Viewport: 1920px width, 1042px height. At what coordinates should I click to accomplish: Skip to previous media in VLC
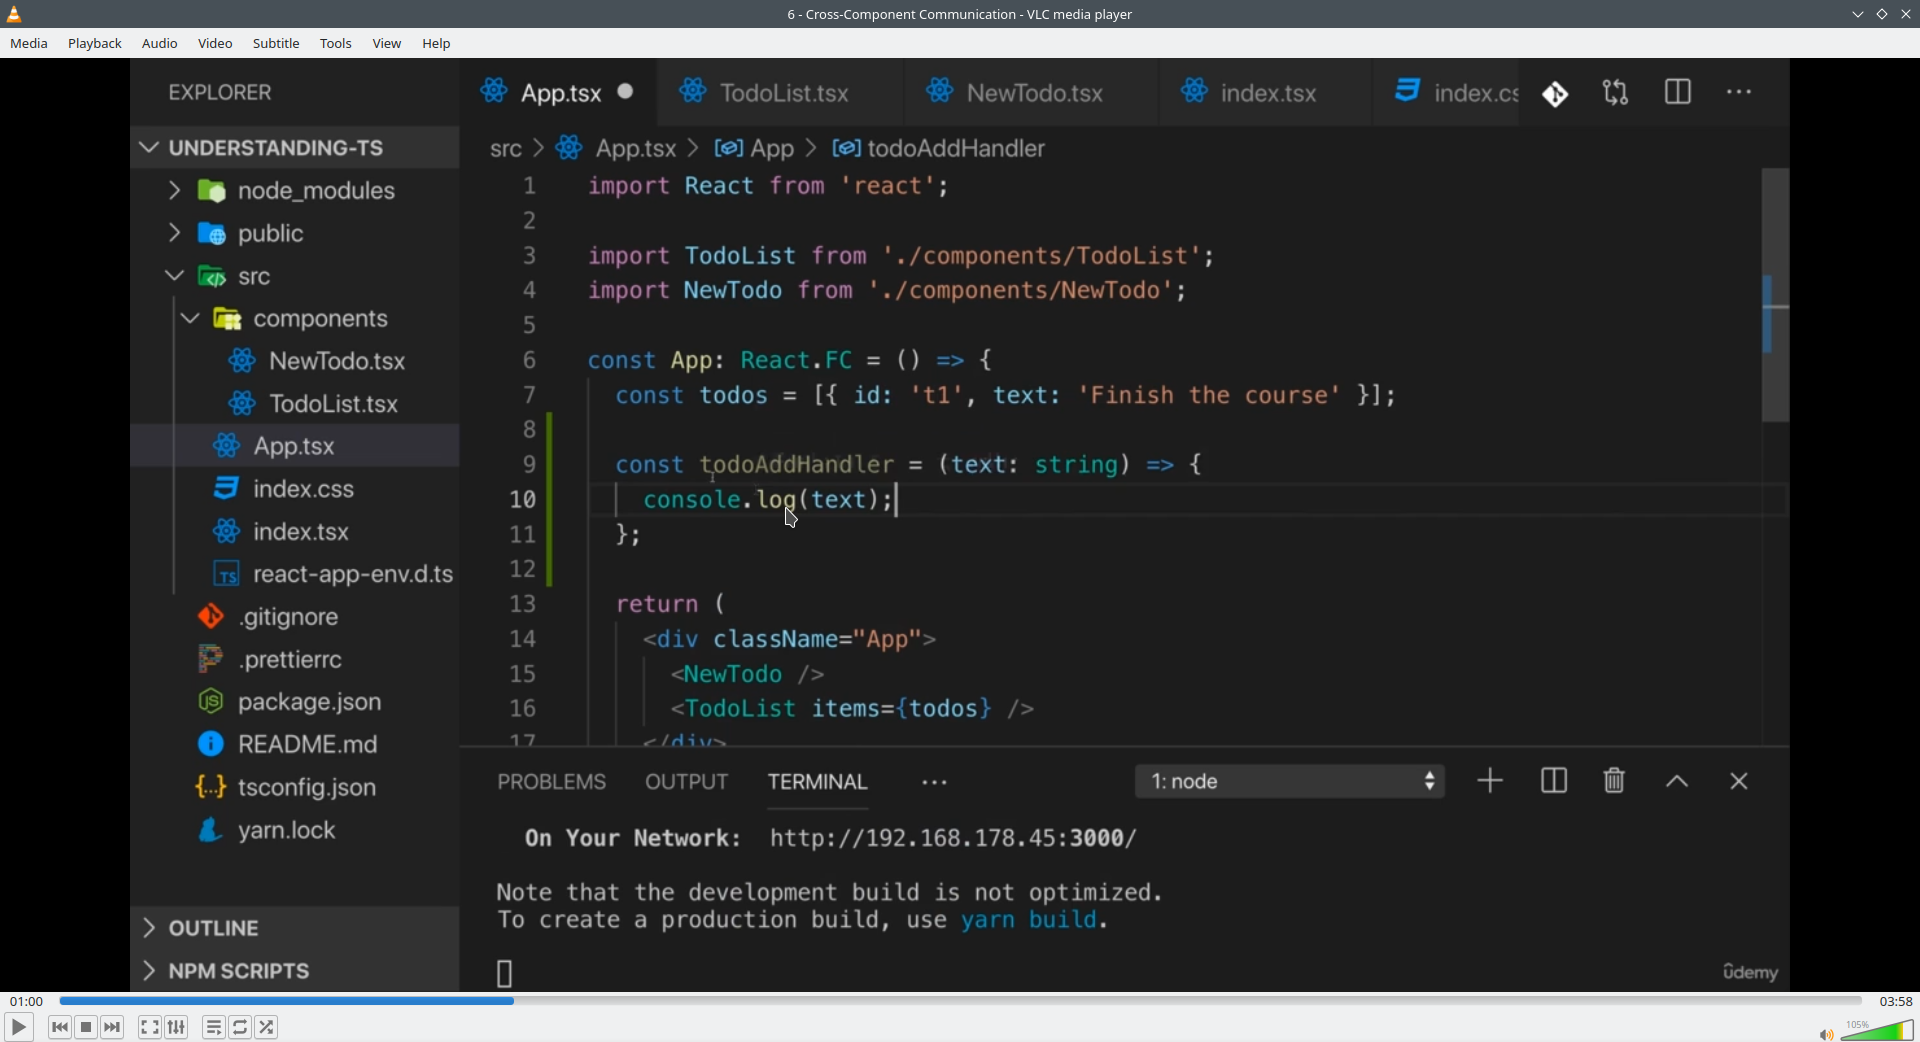coord(60,1027)
